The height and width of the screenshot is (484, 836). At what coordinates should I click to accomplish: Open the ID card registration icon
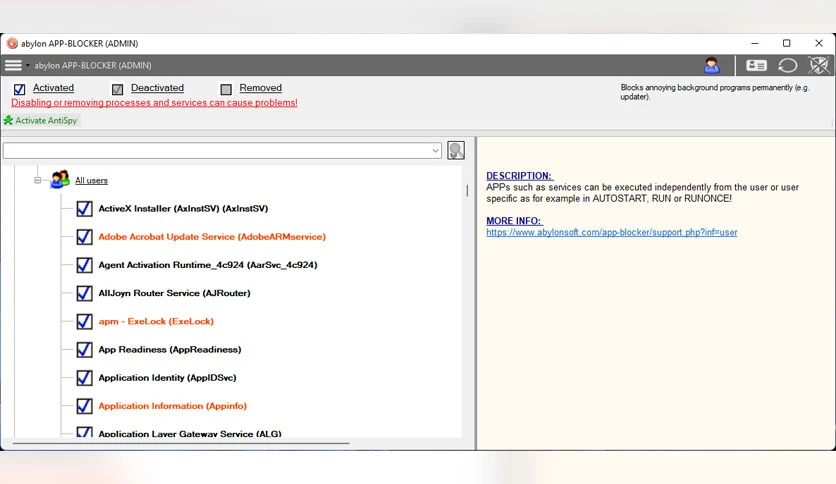click(755, 65)
